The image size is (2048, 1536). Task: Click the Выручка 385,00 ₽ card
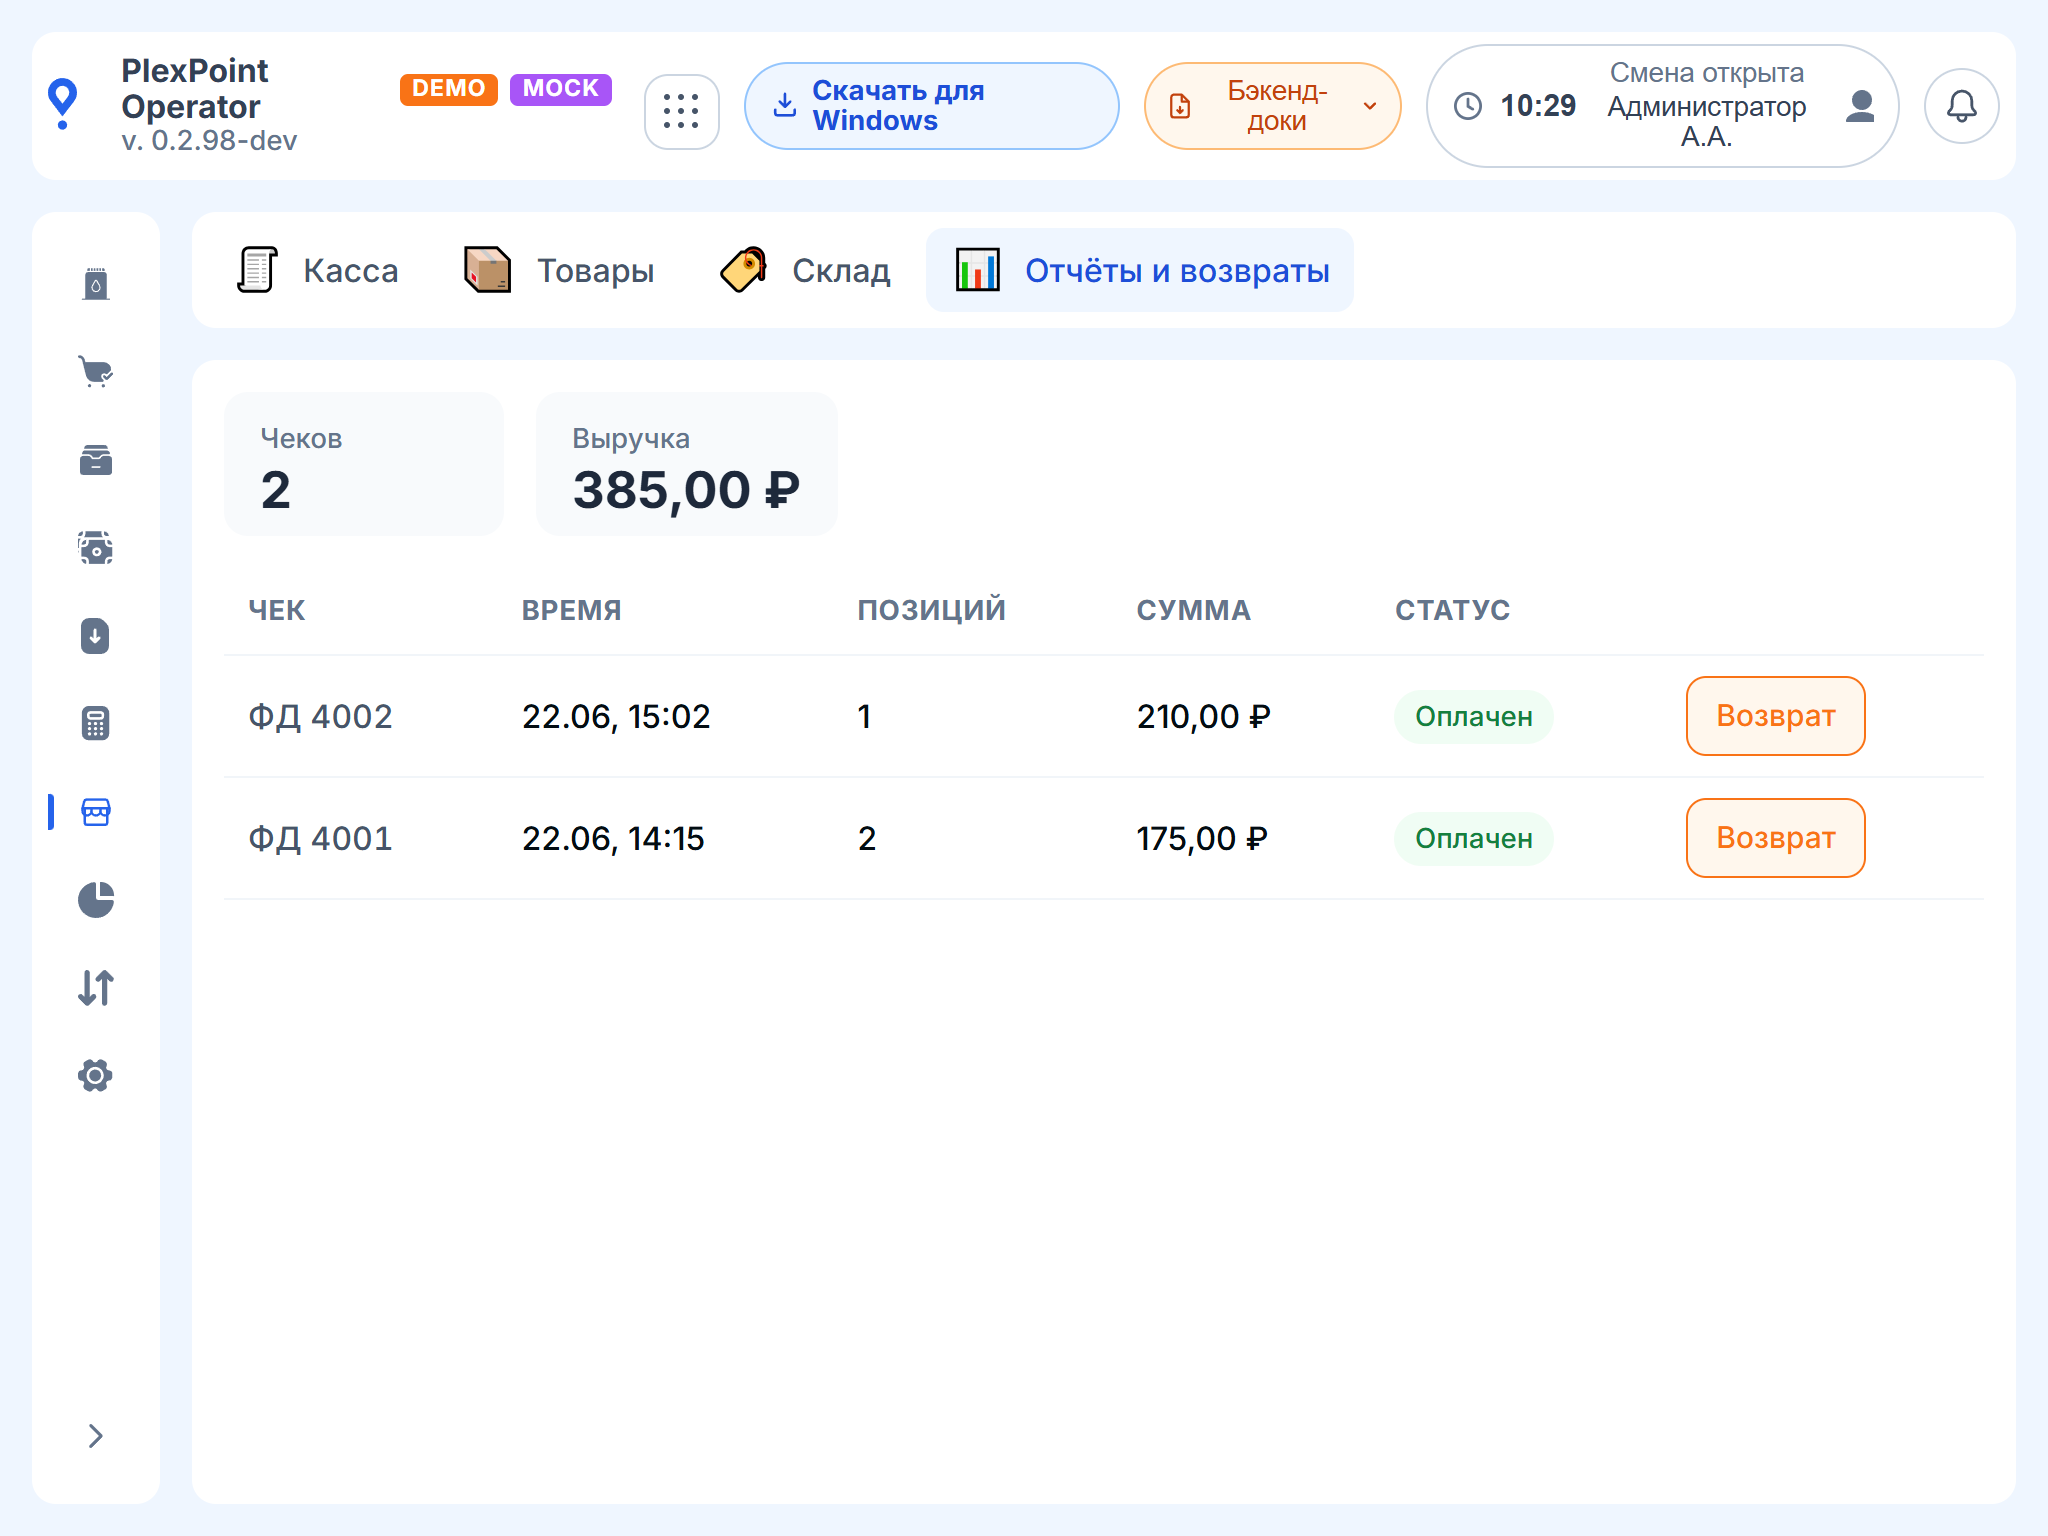pyautogui.click(x=687, y=464)
